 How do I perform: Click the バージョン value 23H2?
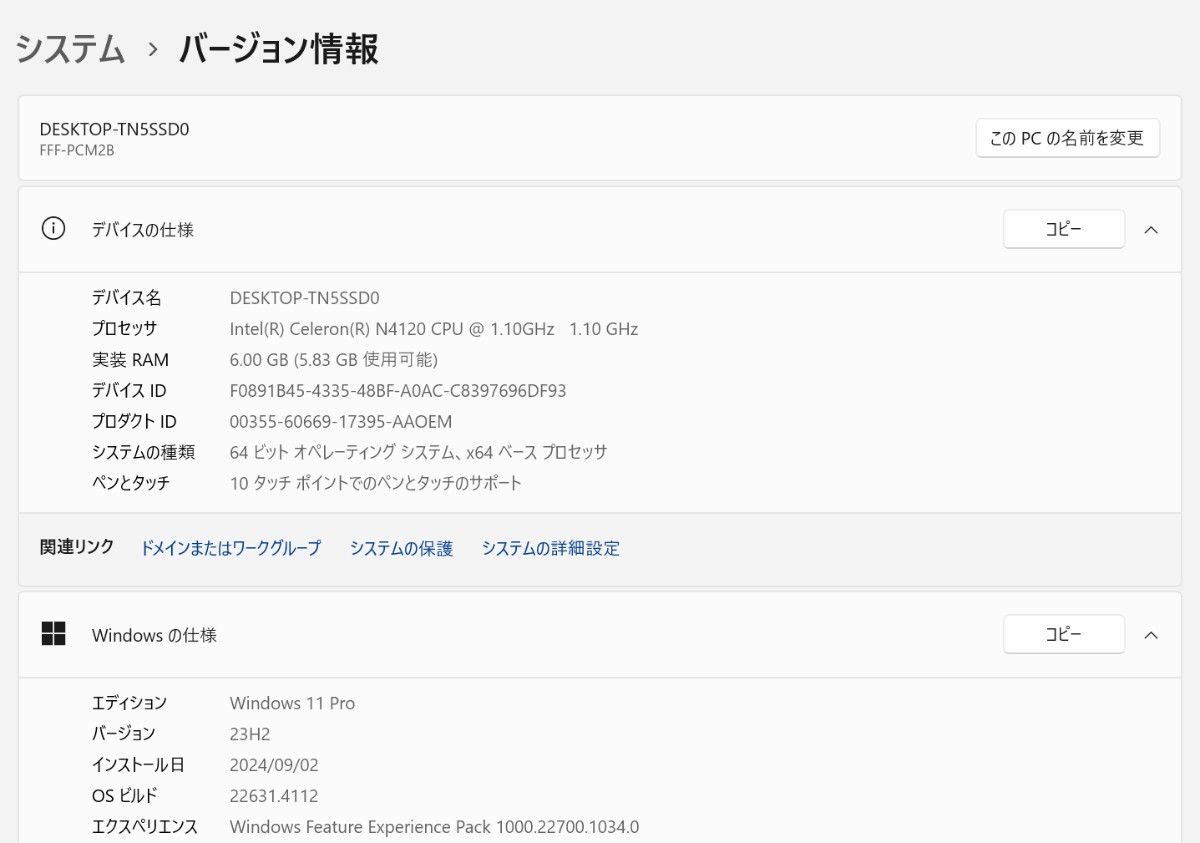tap(250, 734)
